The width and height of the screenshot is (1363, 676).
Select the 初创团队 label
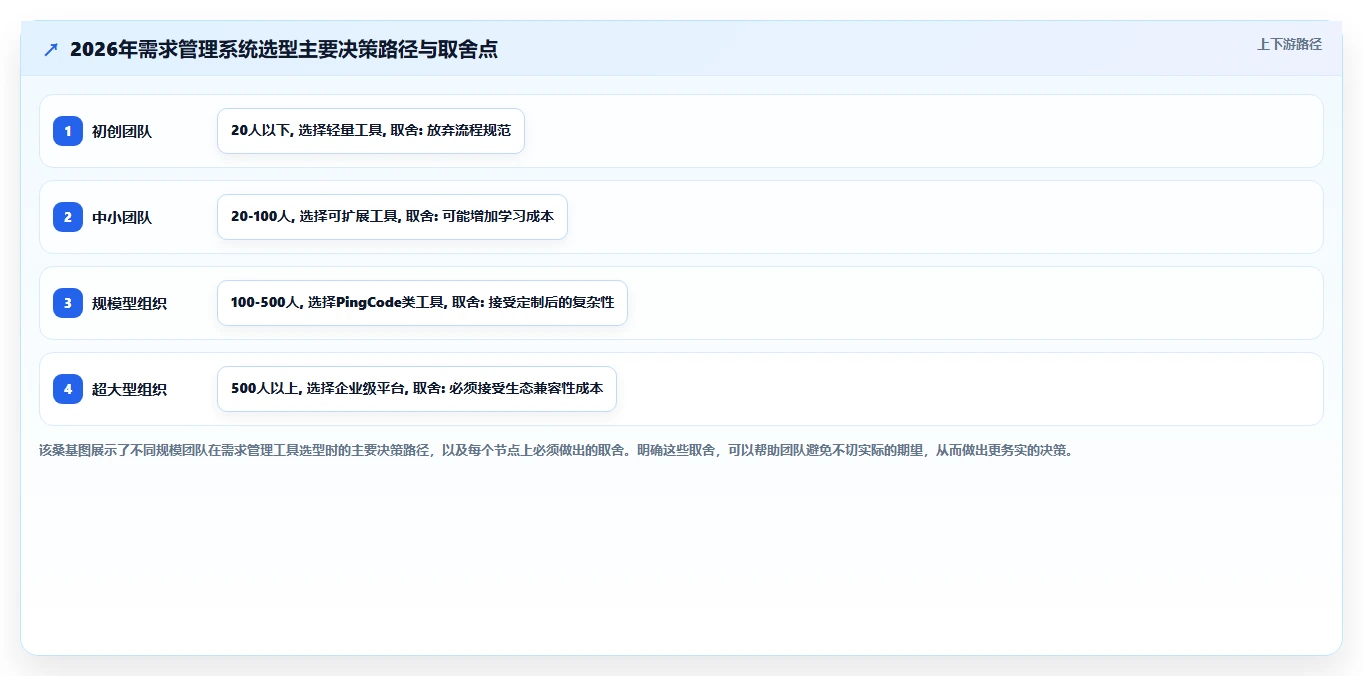coord(122,131)
